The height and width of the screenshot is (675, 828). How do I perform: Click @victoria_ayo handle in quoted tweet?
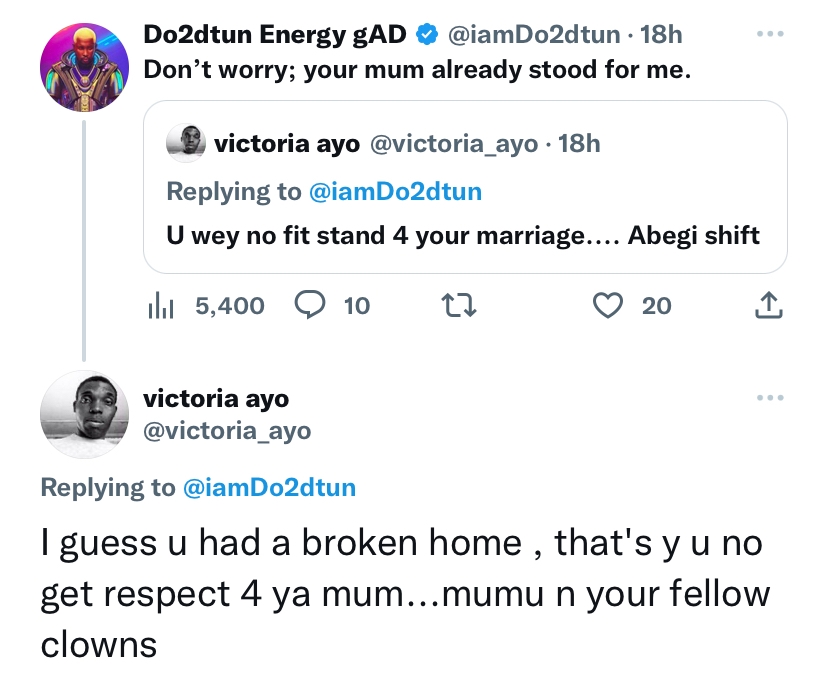455,144
